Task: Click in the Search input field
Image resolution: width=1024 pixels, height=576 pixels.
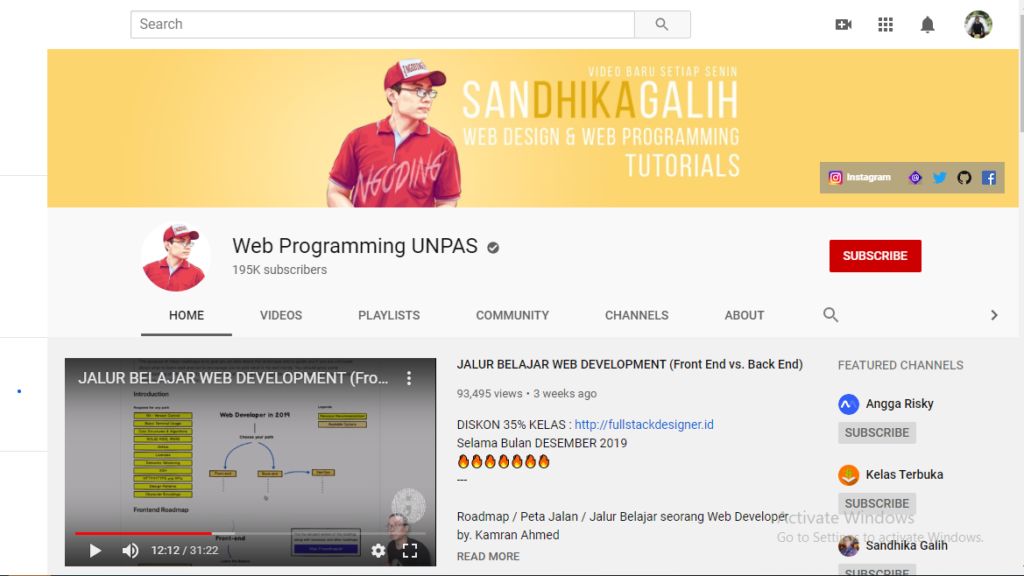Action: coord(382,24)
